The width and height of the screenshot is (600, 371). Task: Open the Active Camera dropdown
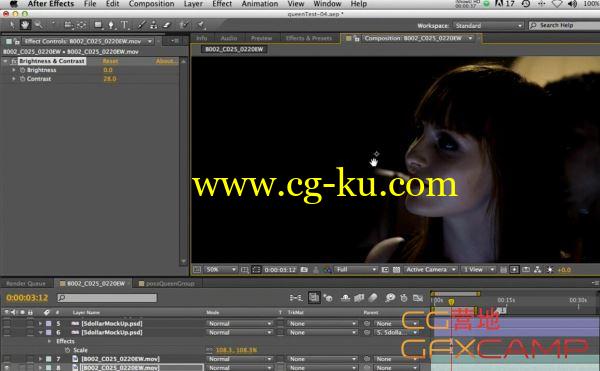click(x=430, y=270)
